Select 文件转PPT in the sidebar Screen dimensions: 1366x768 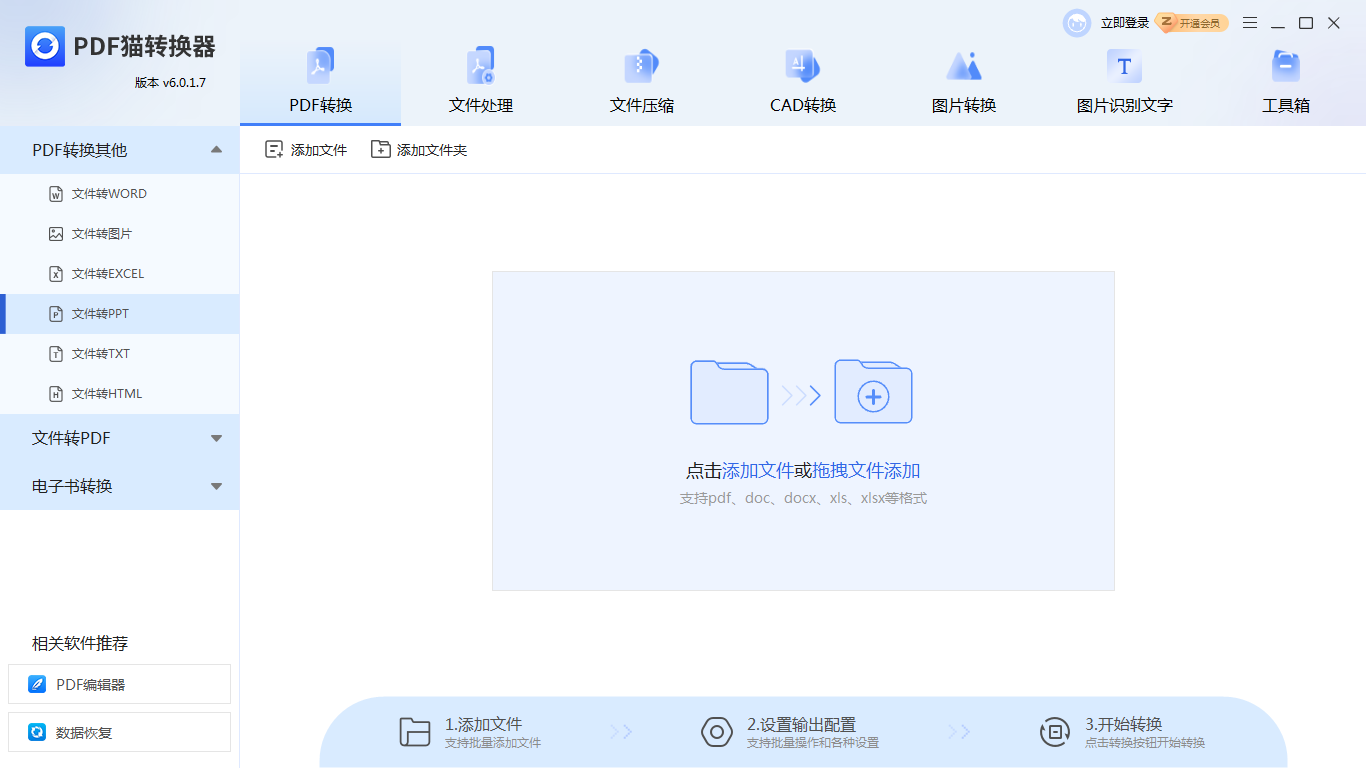(x=119, y=314)
